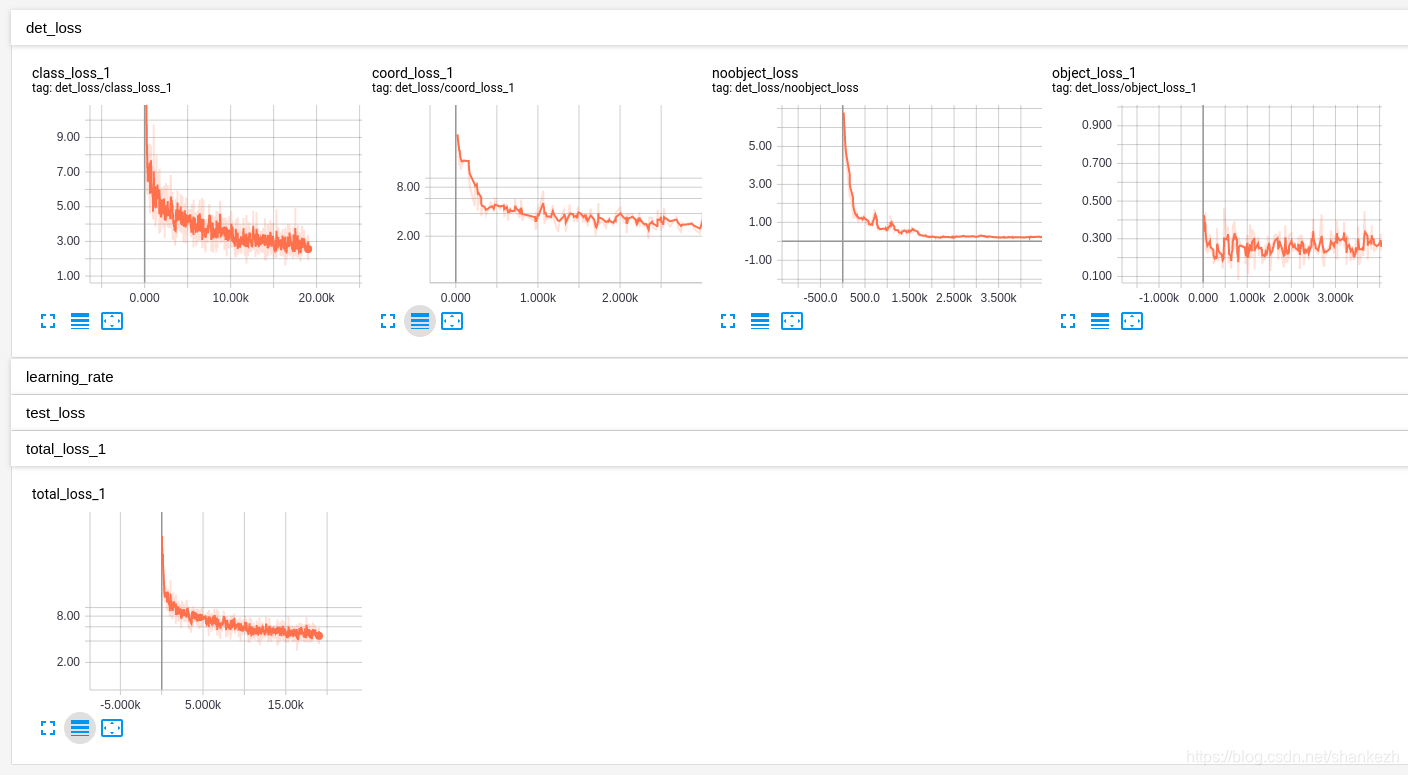Image resolution: width=1408 pixels, height=775 pixels.
Task: Toggle log scale on coord_loss_1 y-axis
Action: click(x=420, y=321)
